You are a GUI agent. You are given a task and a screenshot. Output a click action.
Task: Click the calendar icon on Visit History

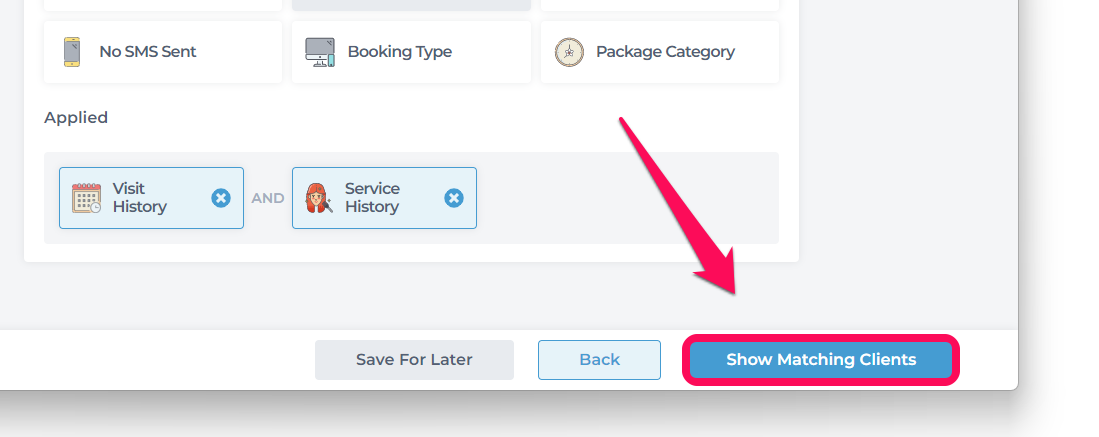(86, 198)
